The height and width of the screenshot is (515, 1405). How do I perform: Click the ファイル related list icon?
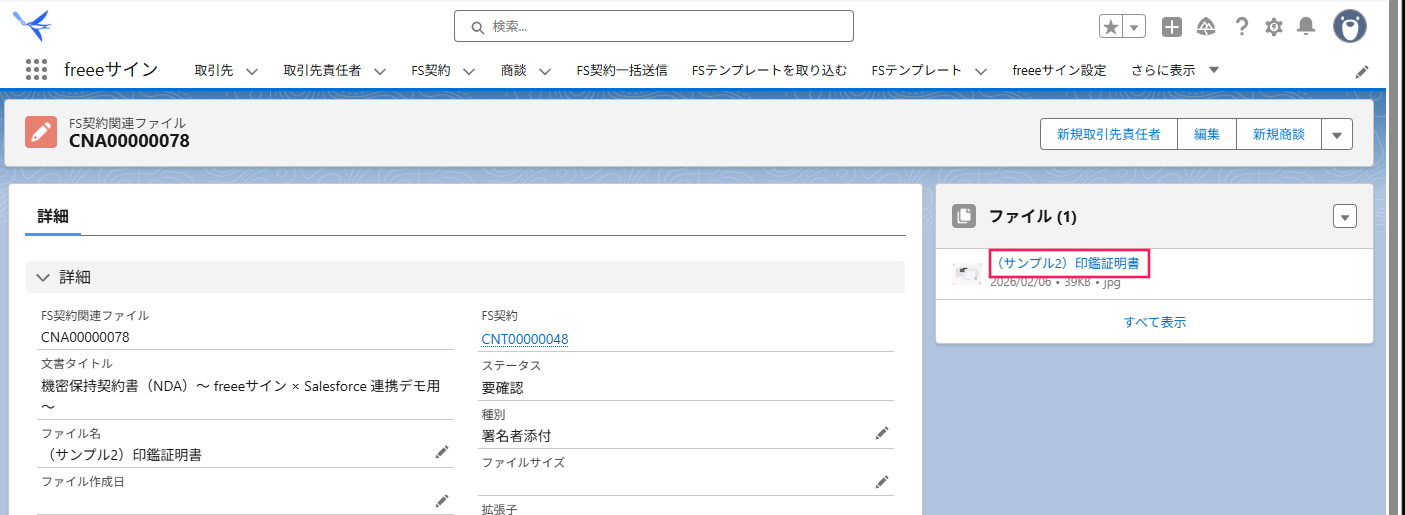coord(964,216)
